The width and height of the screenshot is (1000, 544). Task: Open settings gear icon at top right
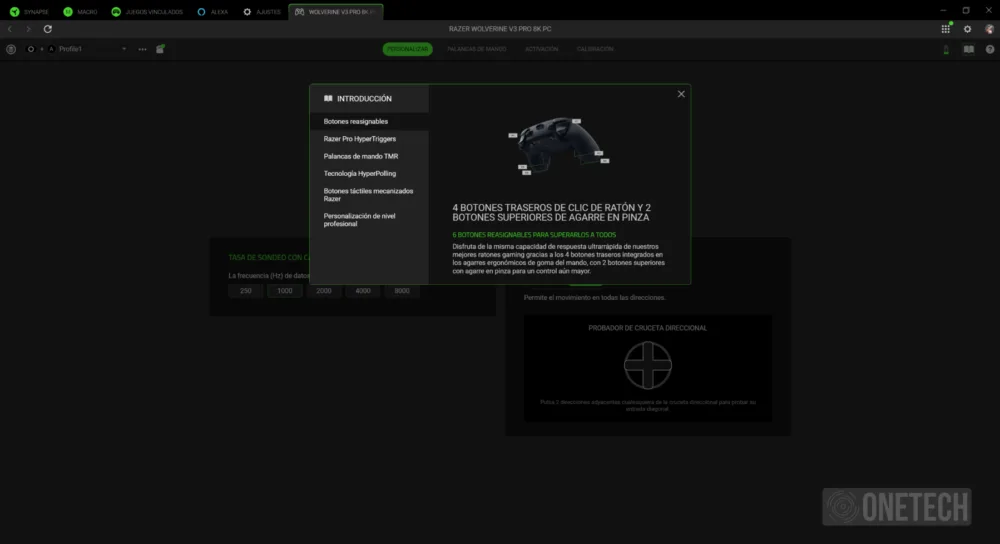coord(967,29)
